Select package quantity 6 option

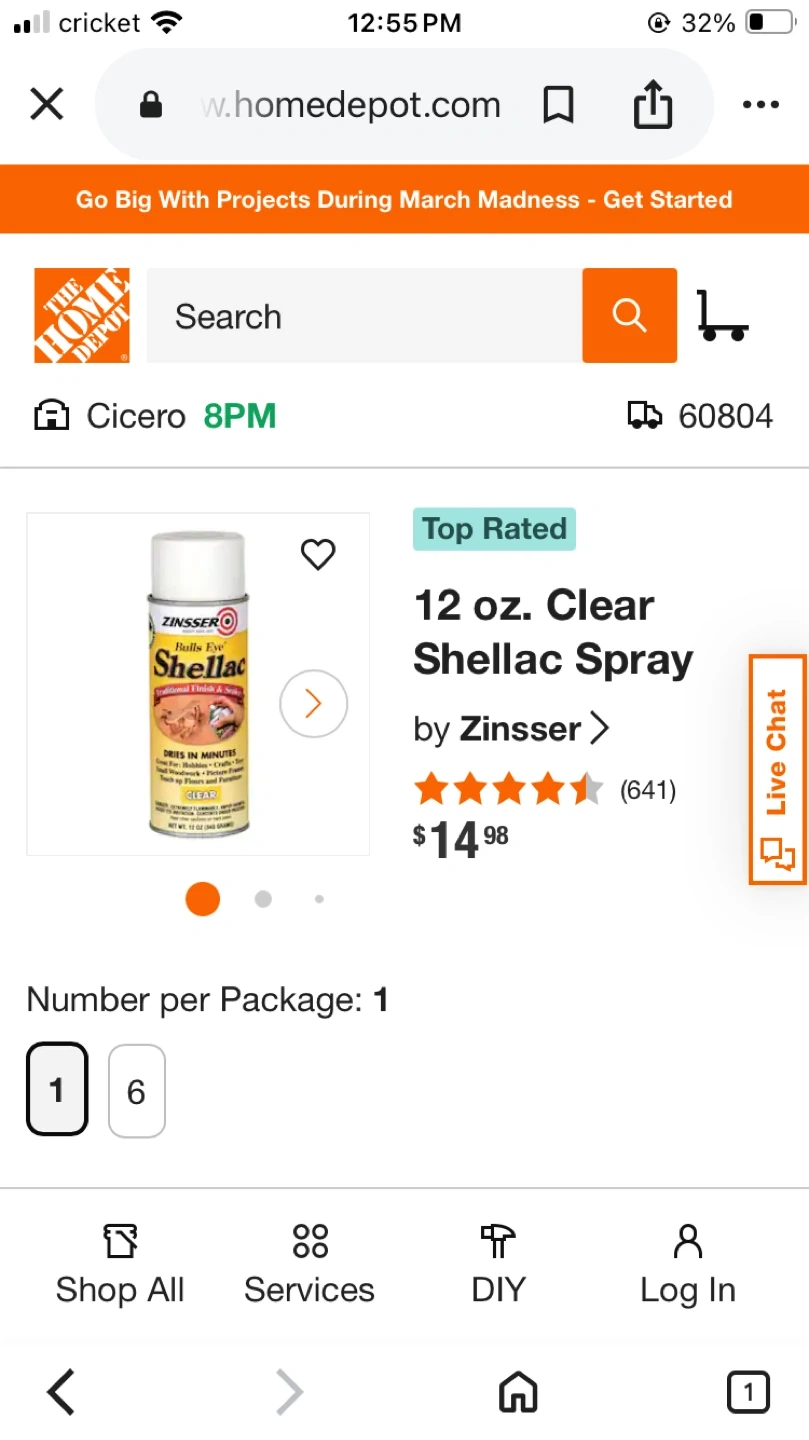tap(136, 1091)
